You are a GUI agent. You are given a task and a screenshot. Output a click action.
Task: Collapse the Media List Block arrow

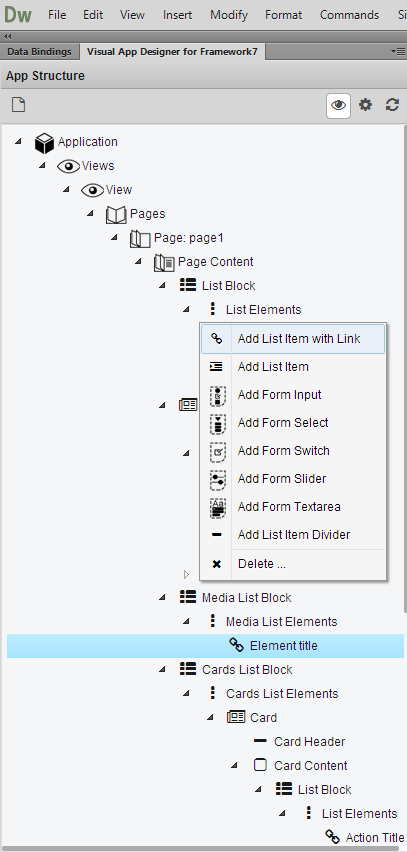tap(162, 597)
